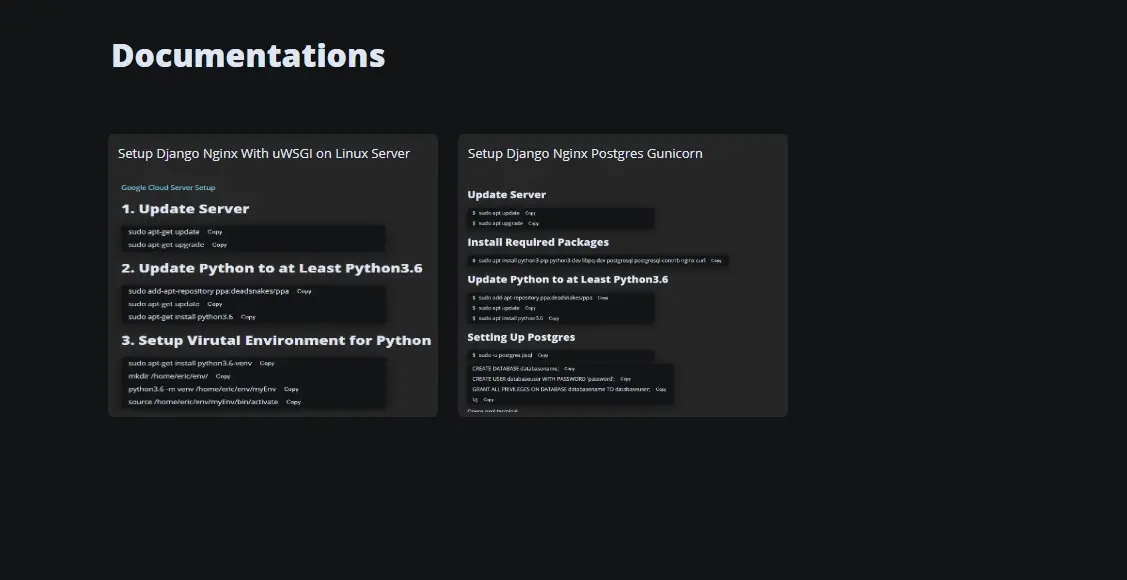
Task: Select the 'Setting Up Postgres' heading
Action: point(521,337)
